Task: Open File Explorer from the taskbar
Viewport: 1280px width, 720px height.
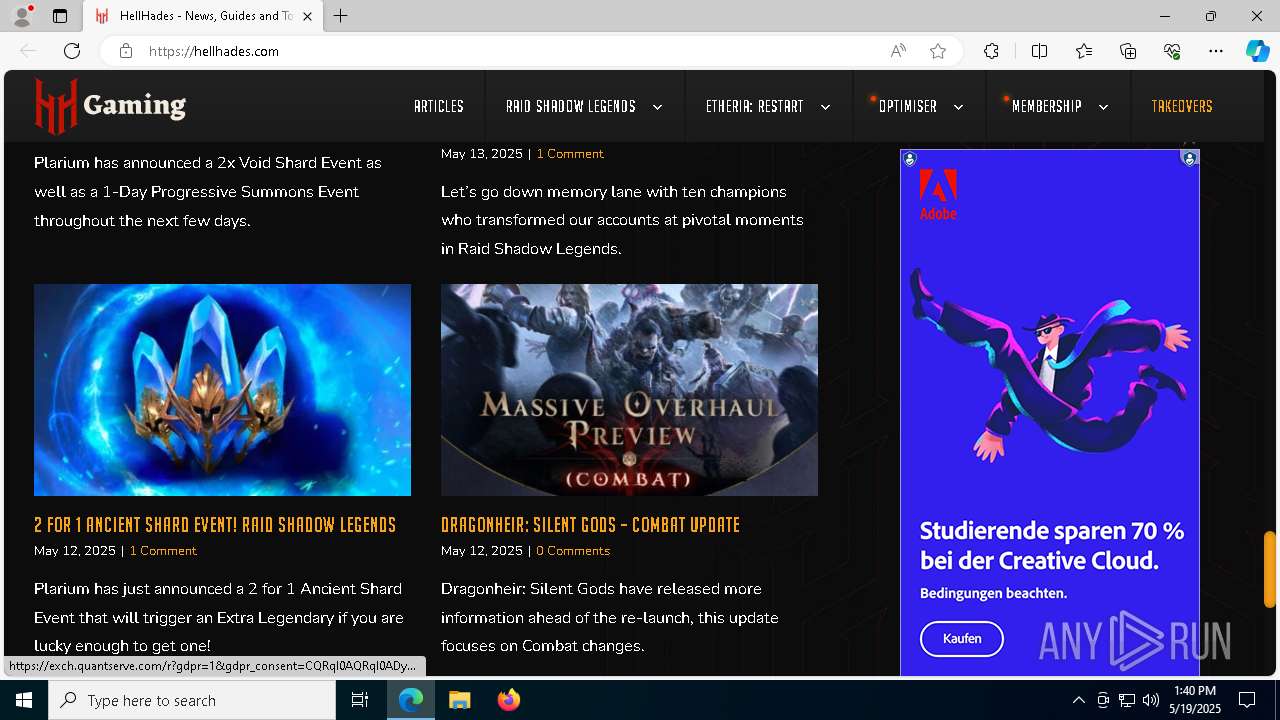Action: click(x=459, y=700)
